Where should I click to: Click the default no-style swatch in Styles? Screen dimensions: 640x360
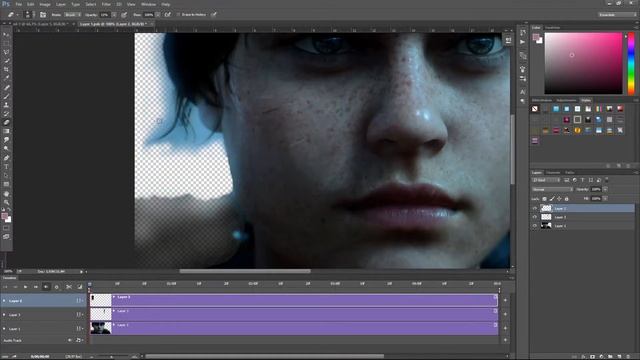click(x=535, y=109)
